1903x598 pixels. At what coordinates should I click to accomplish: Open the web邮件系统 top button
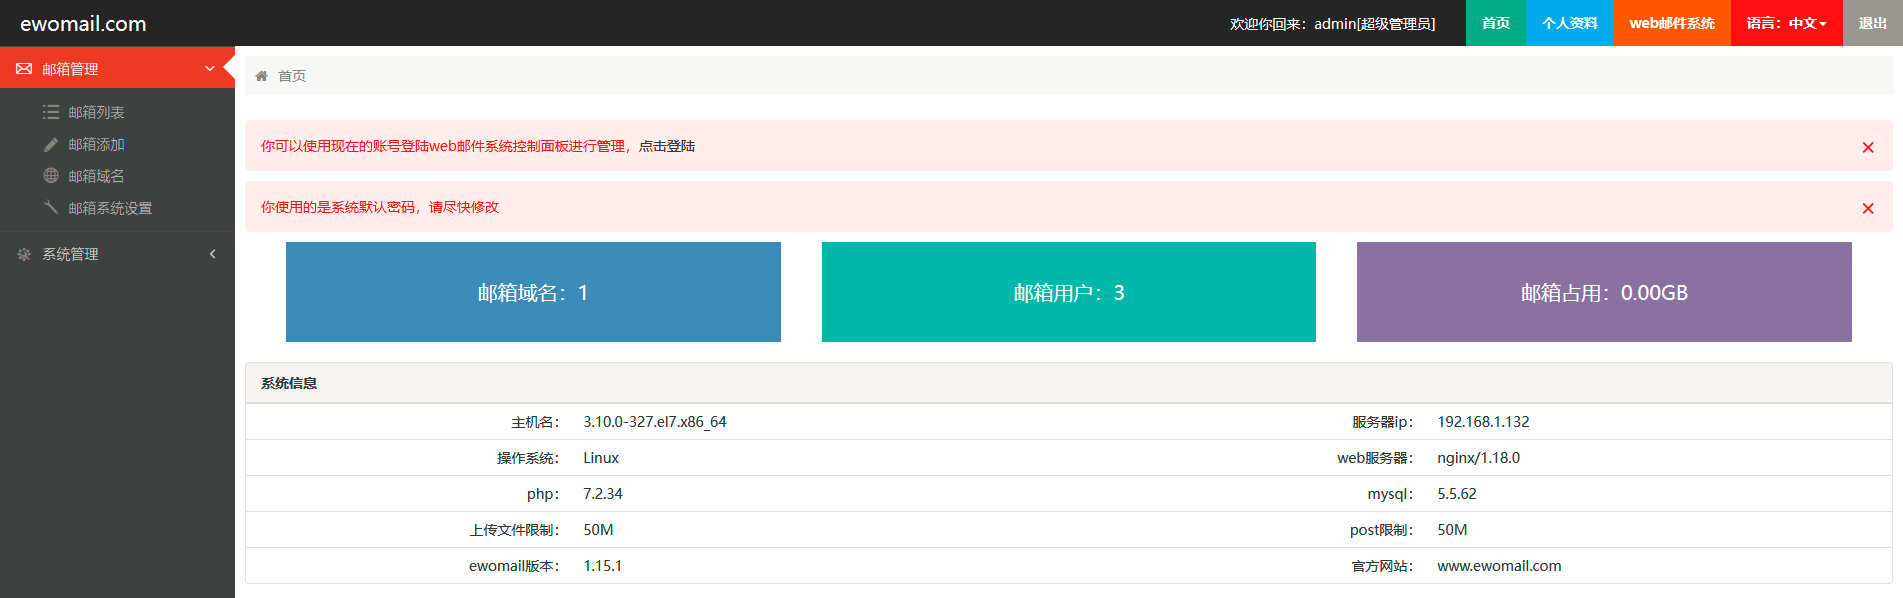pos(1672,23)
